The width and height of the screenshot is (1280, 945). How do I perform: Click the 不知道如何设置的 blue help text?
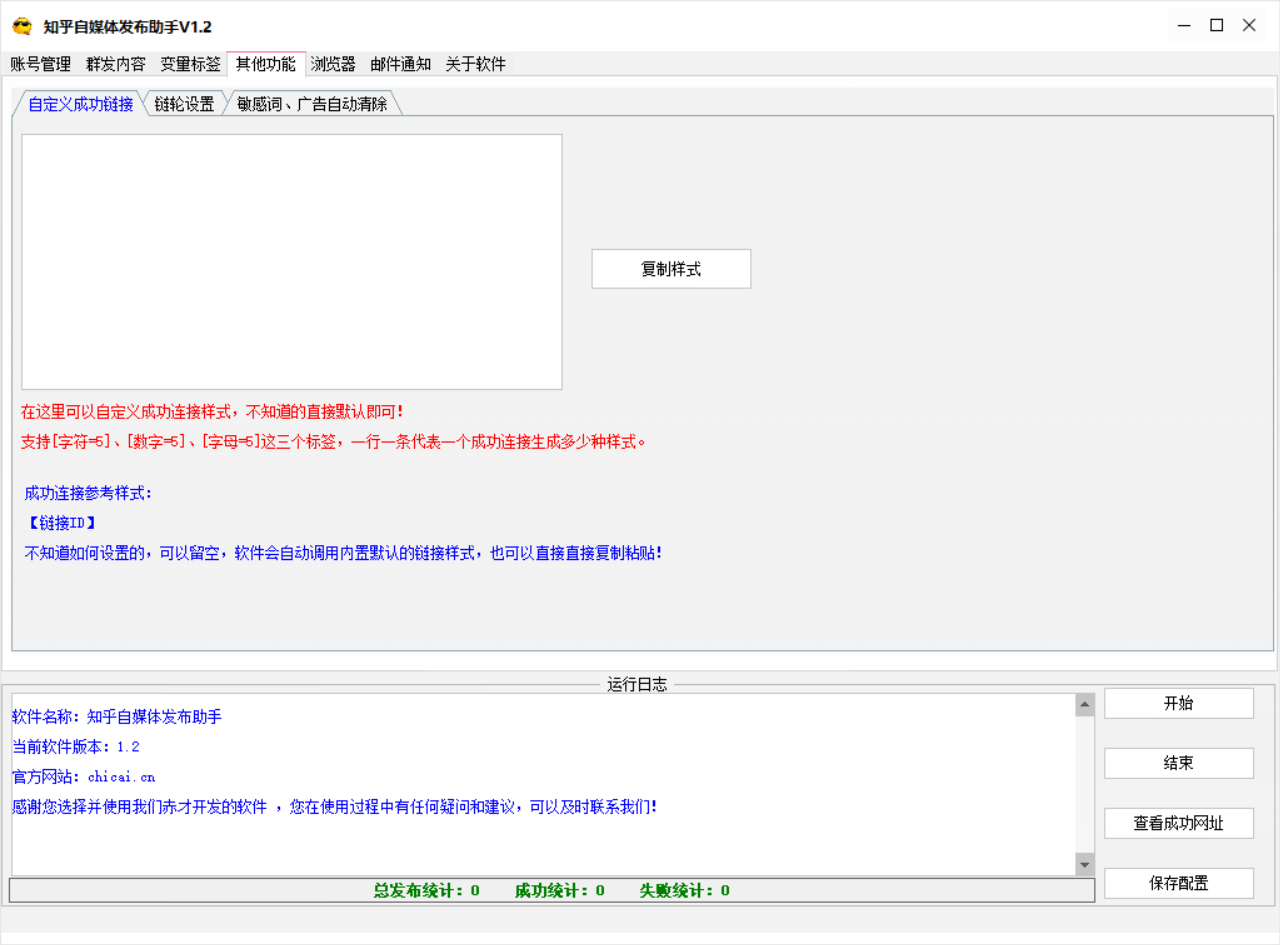(343, 553)
